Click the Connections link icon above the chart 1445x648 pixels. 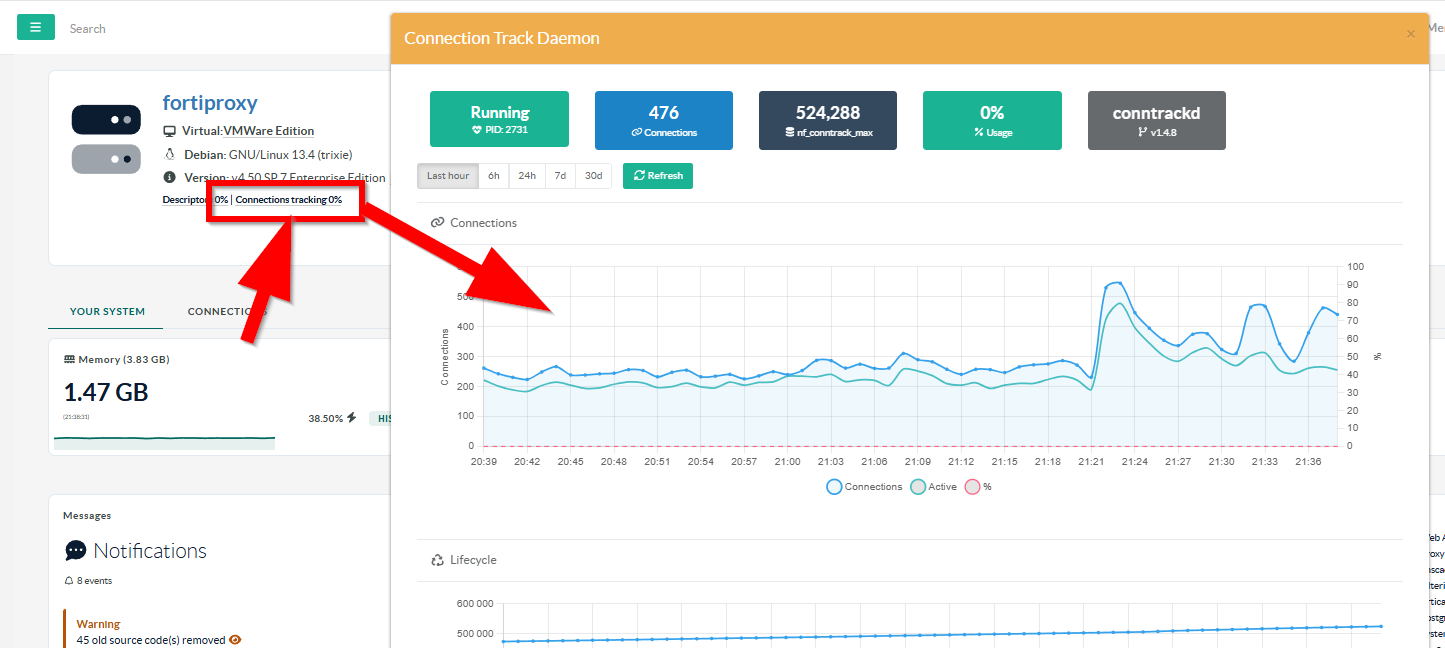point(437,223)
